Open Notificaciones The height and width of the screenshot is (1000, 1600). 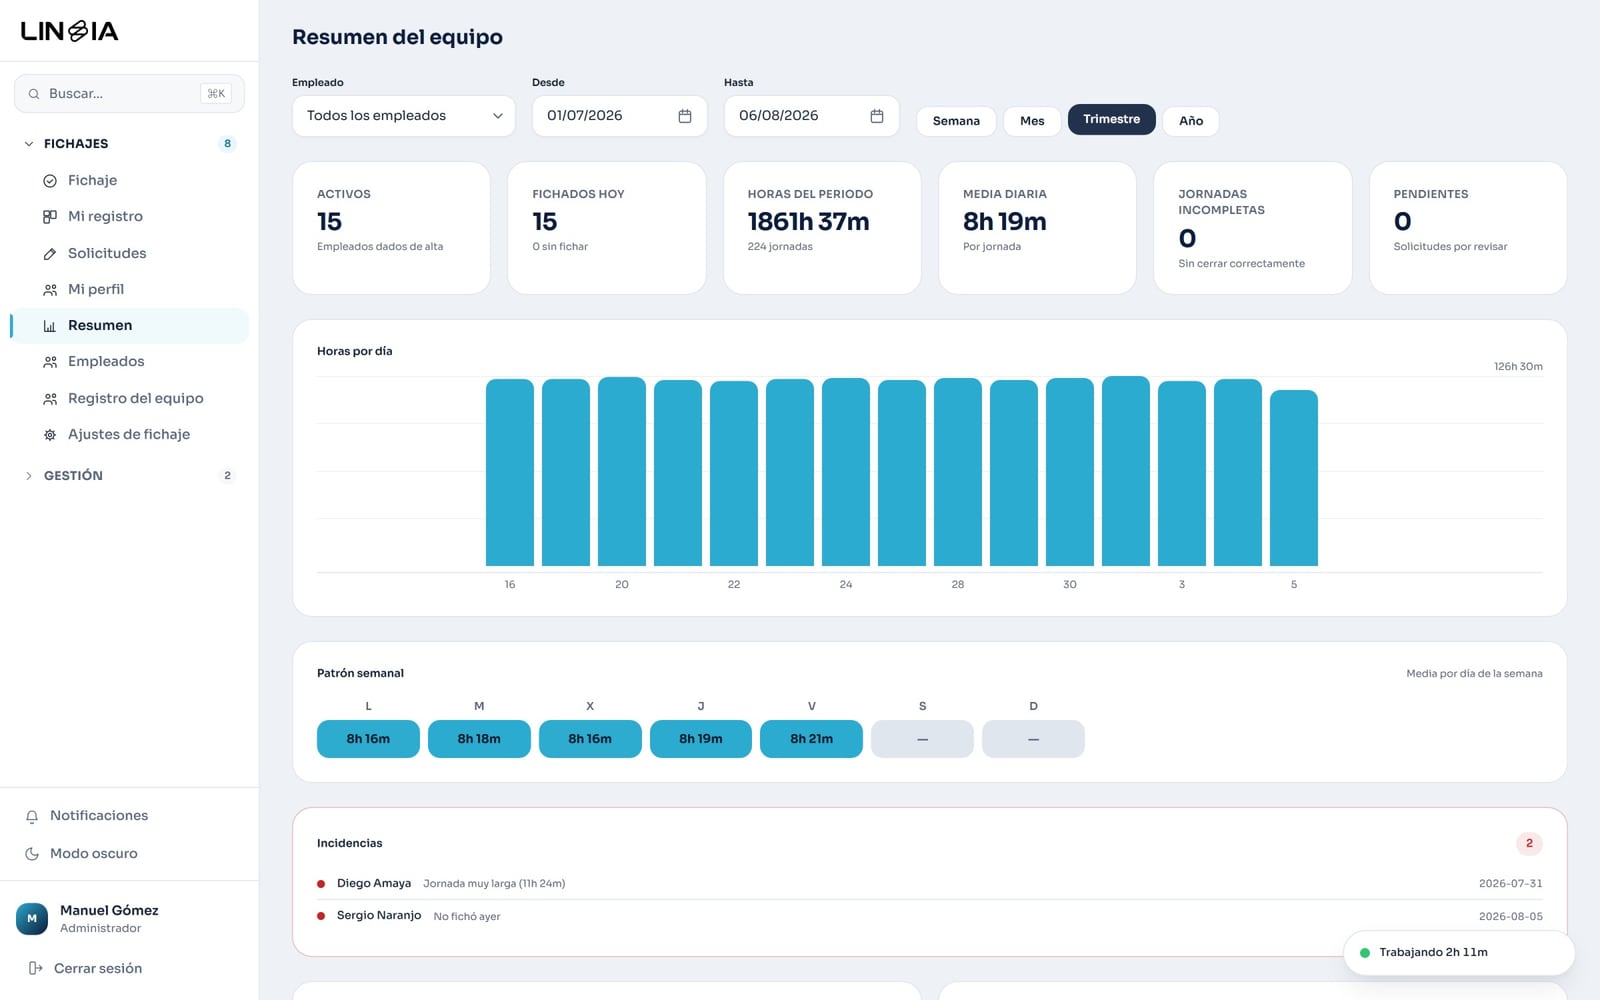click(x=129, y=816)
